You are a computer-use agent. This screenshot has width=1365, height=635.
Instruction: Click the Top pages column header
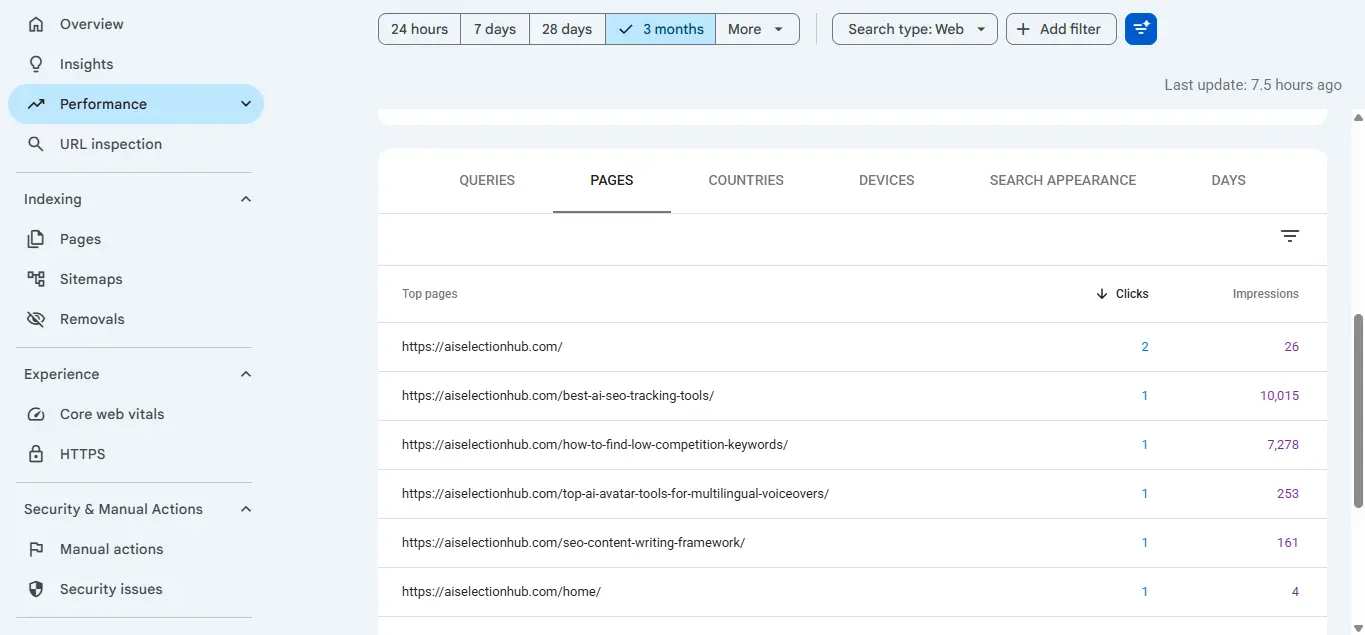[x=430, y=294]
